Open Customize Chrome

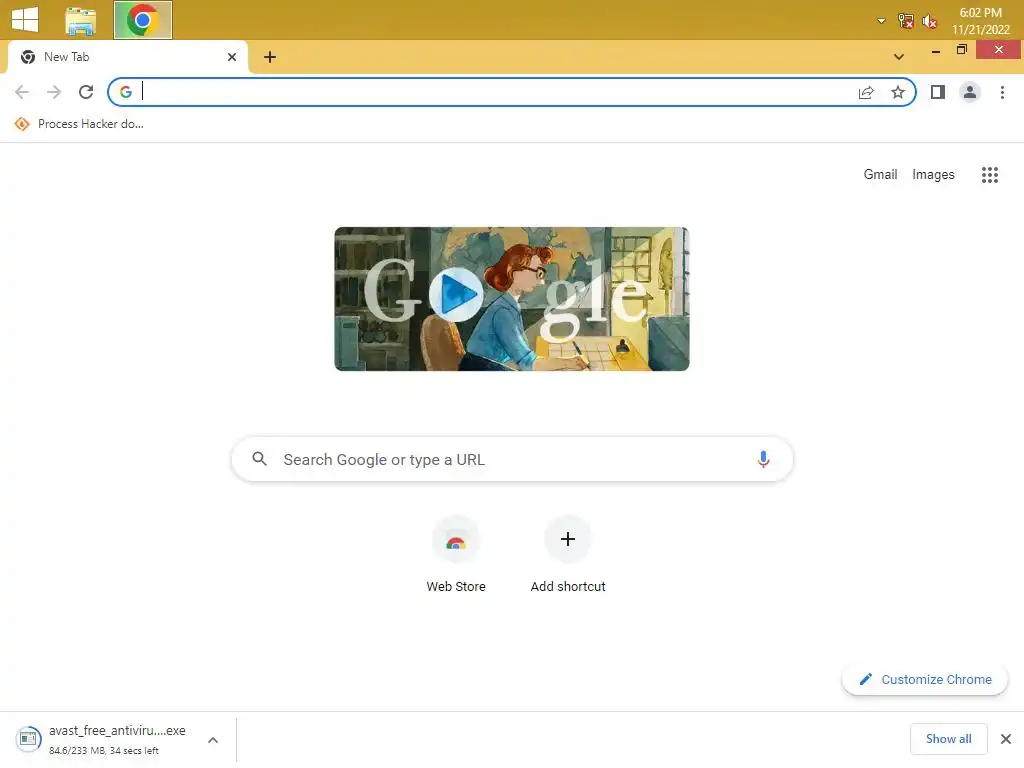coord(925,679)
